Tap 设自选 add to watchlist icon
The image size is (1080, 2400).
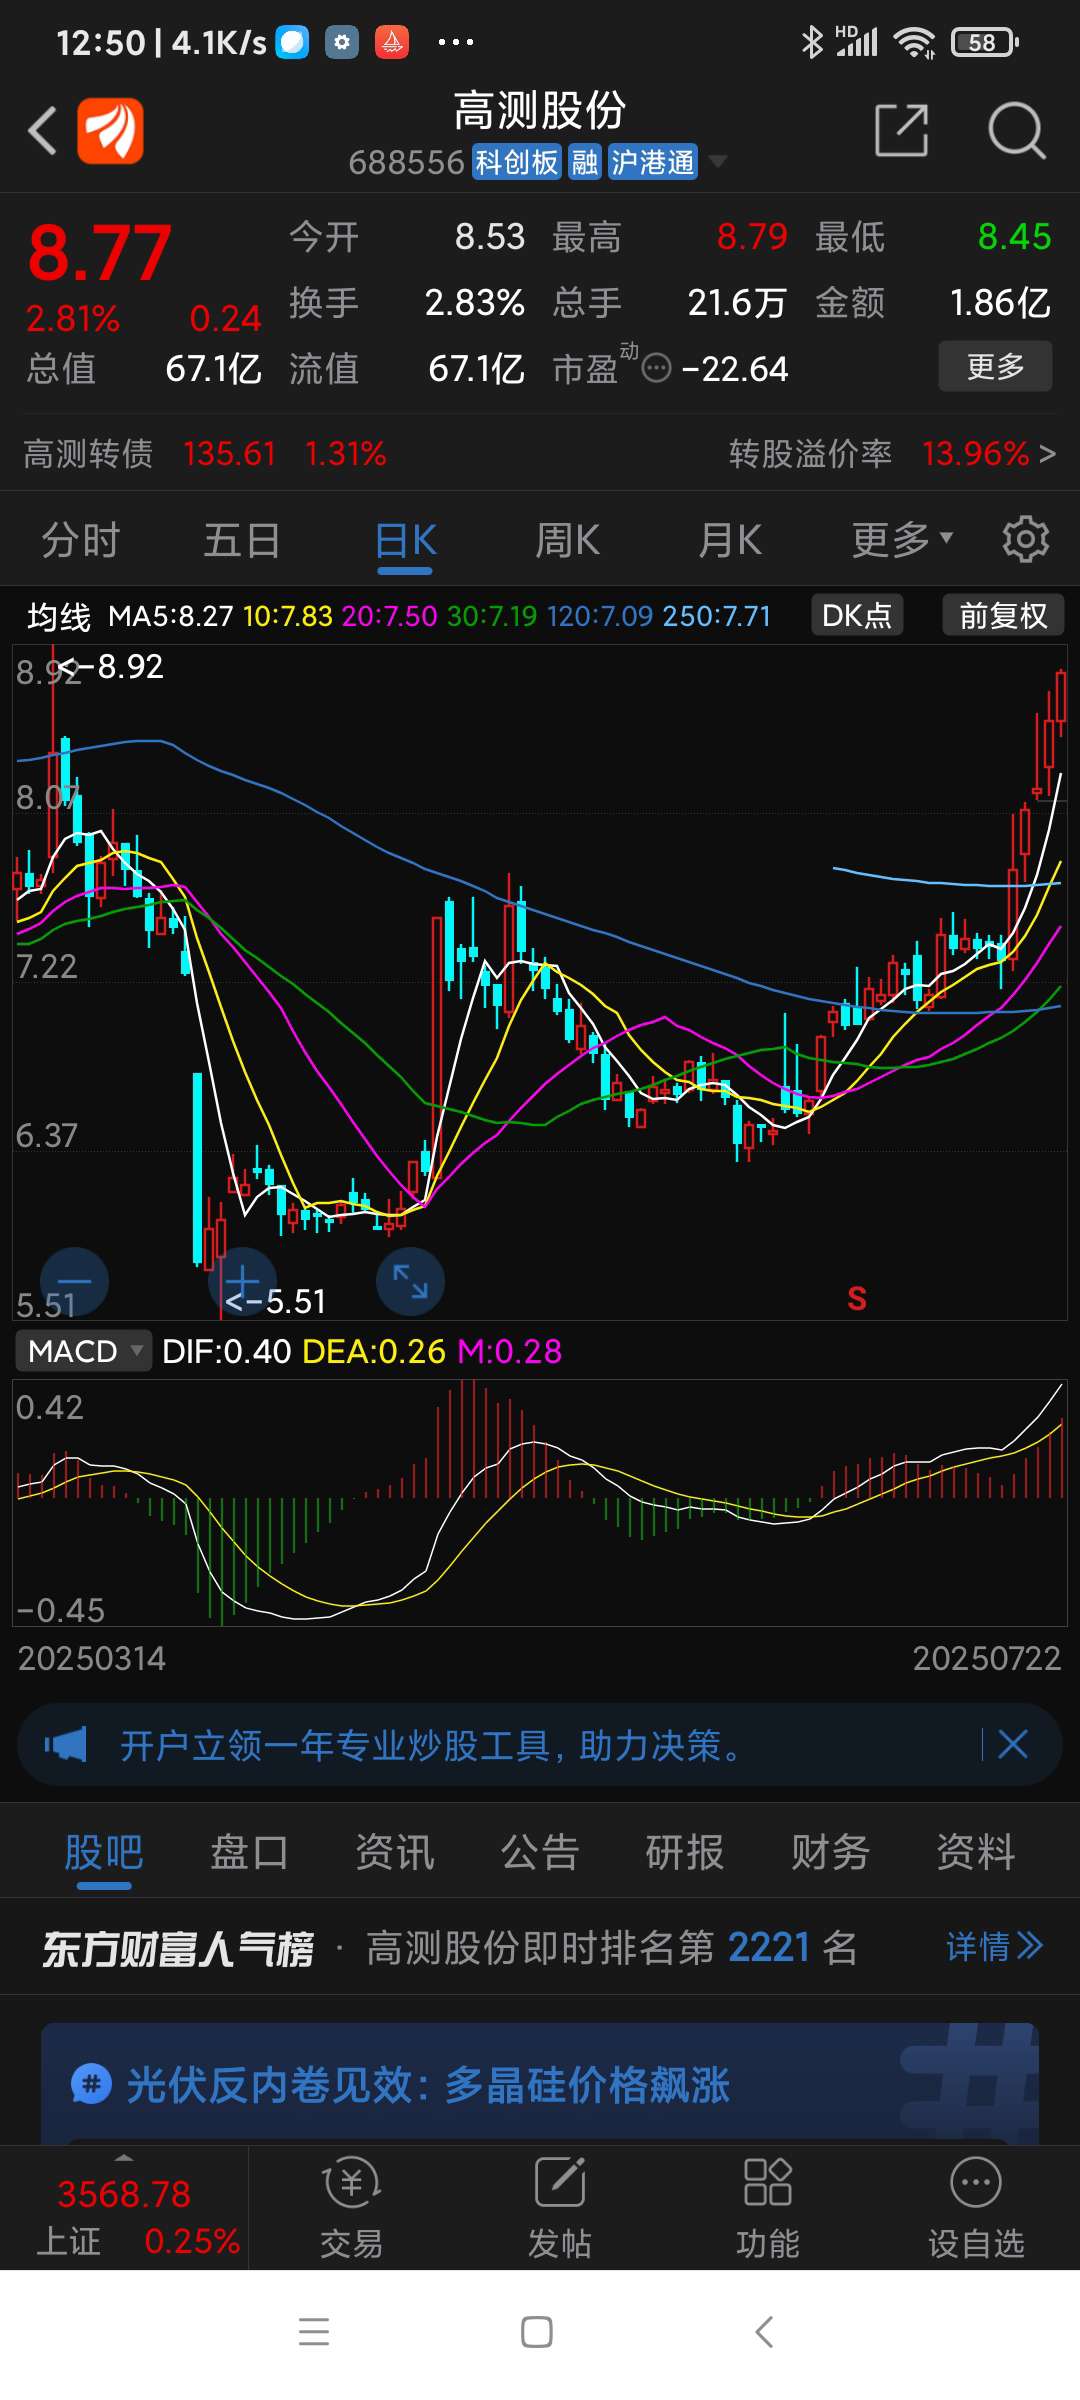pyautogui.click(x=976, y=2181)
